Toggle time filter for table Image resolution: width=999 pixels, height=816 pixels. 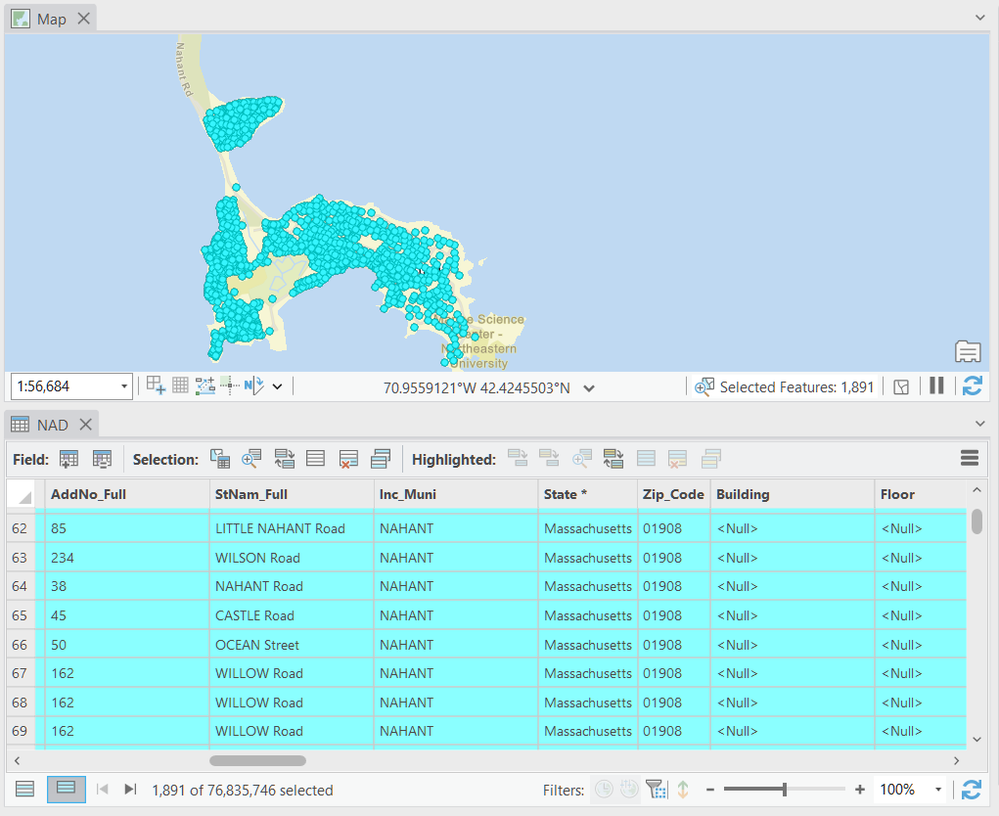pyautogui.click(x=603, y=790)
